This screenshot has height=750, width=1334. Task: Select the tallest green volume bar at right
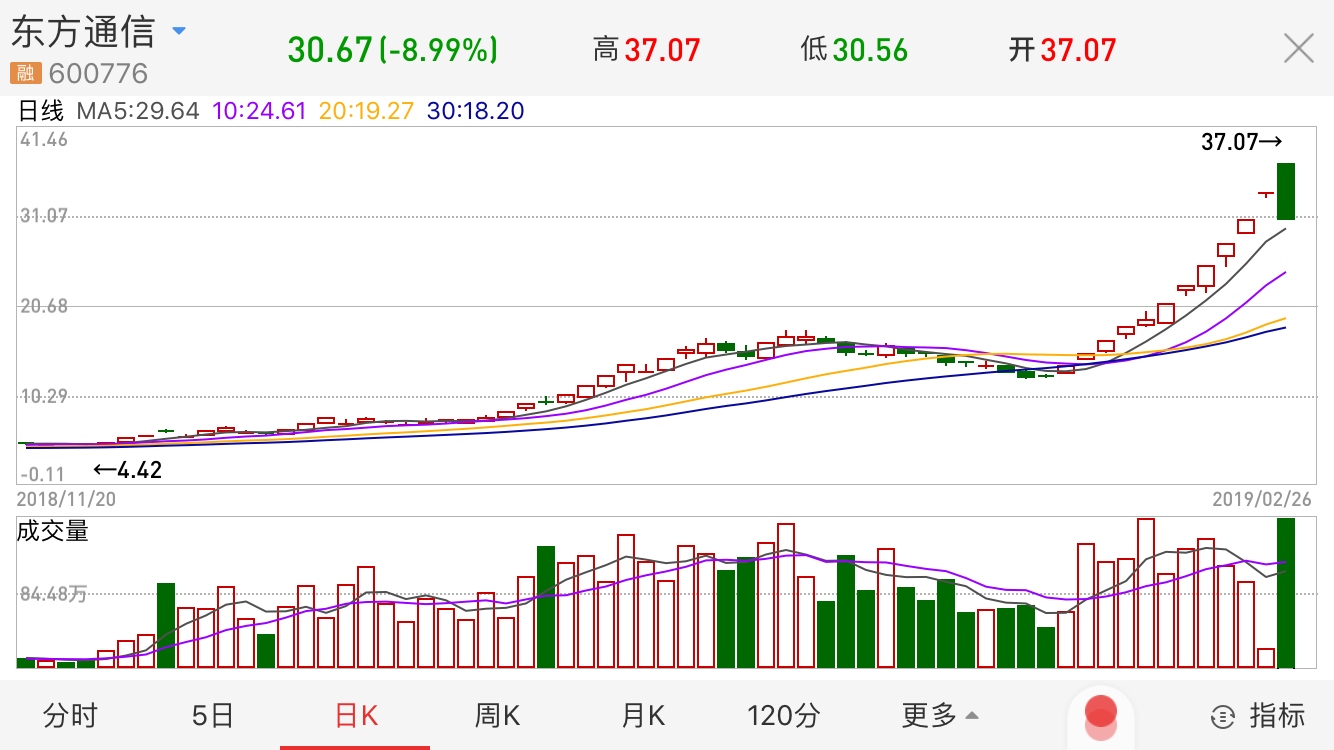(x=1286, y=593)
